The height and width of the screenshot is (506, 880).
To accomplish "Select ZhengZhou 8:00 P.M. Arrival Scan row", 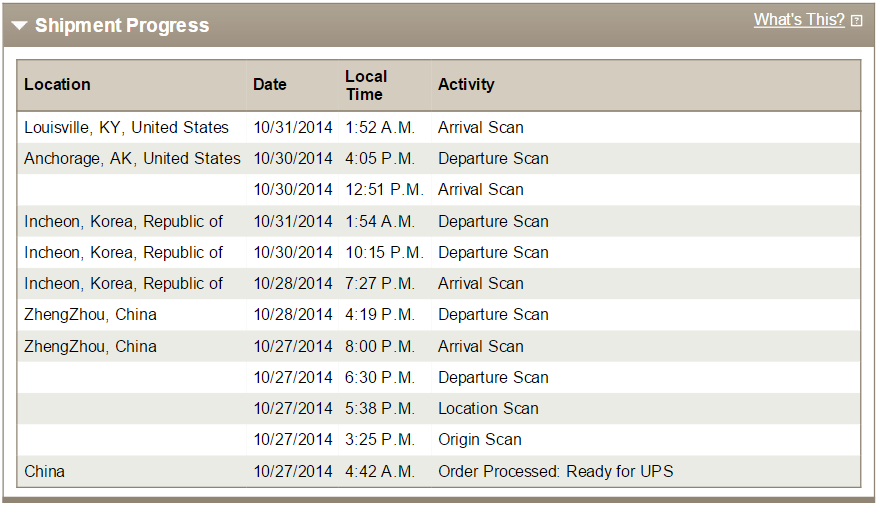I will [x=439, y=346].
